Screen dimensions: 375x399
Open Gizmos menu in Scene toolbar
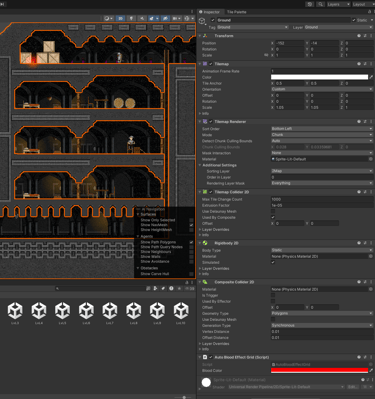(189, 18)
